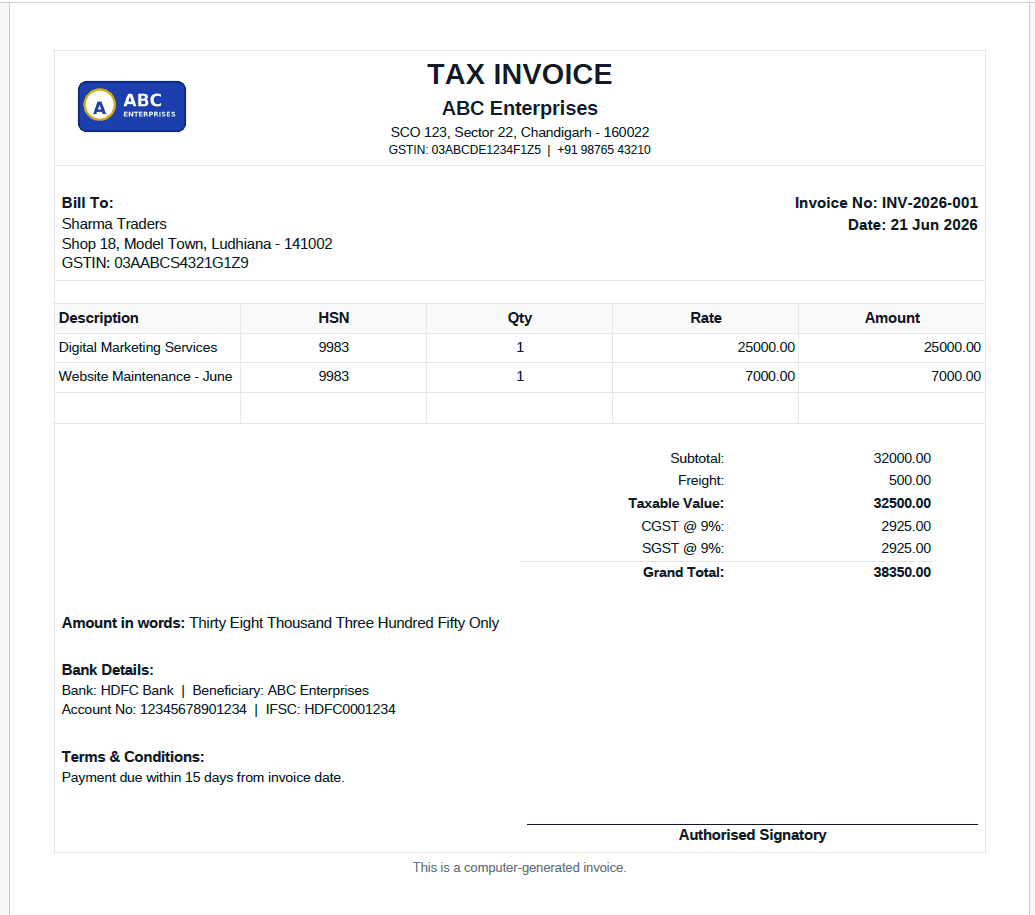The image size is (1035, 915).
Task: Select the TAX INVOICE heading
Action: [519, 75]
